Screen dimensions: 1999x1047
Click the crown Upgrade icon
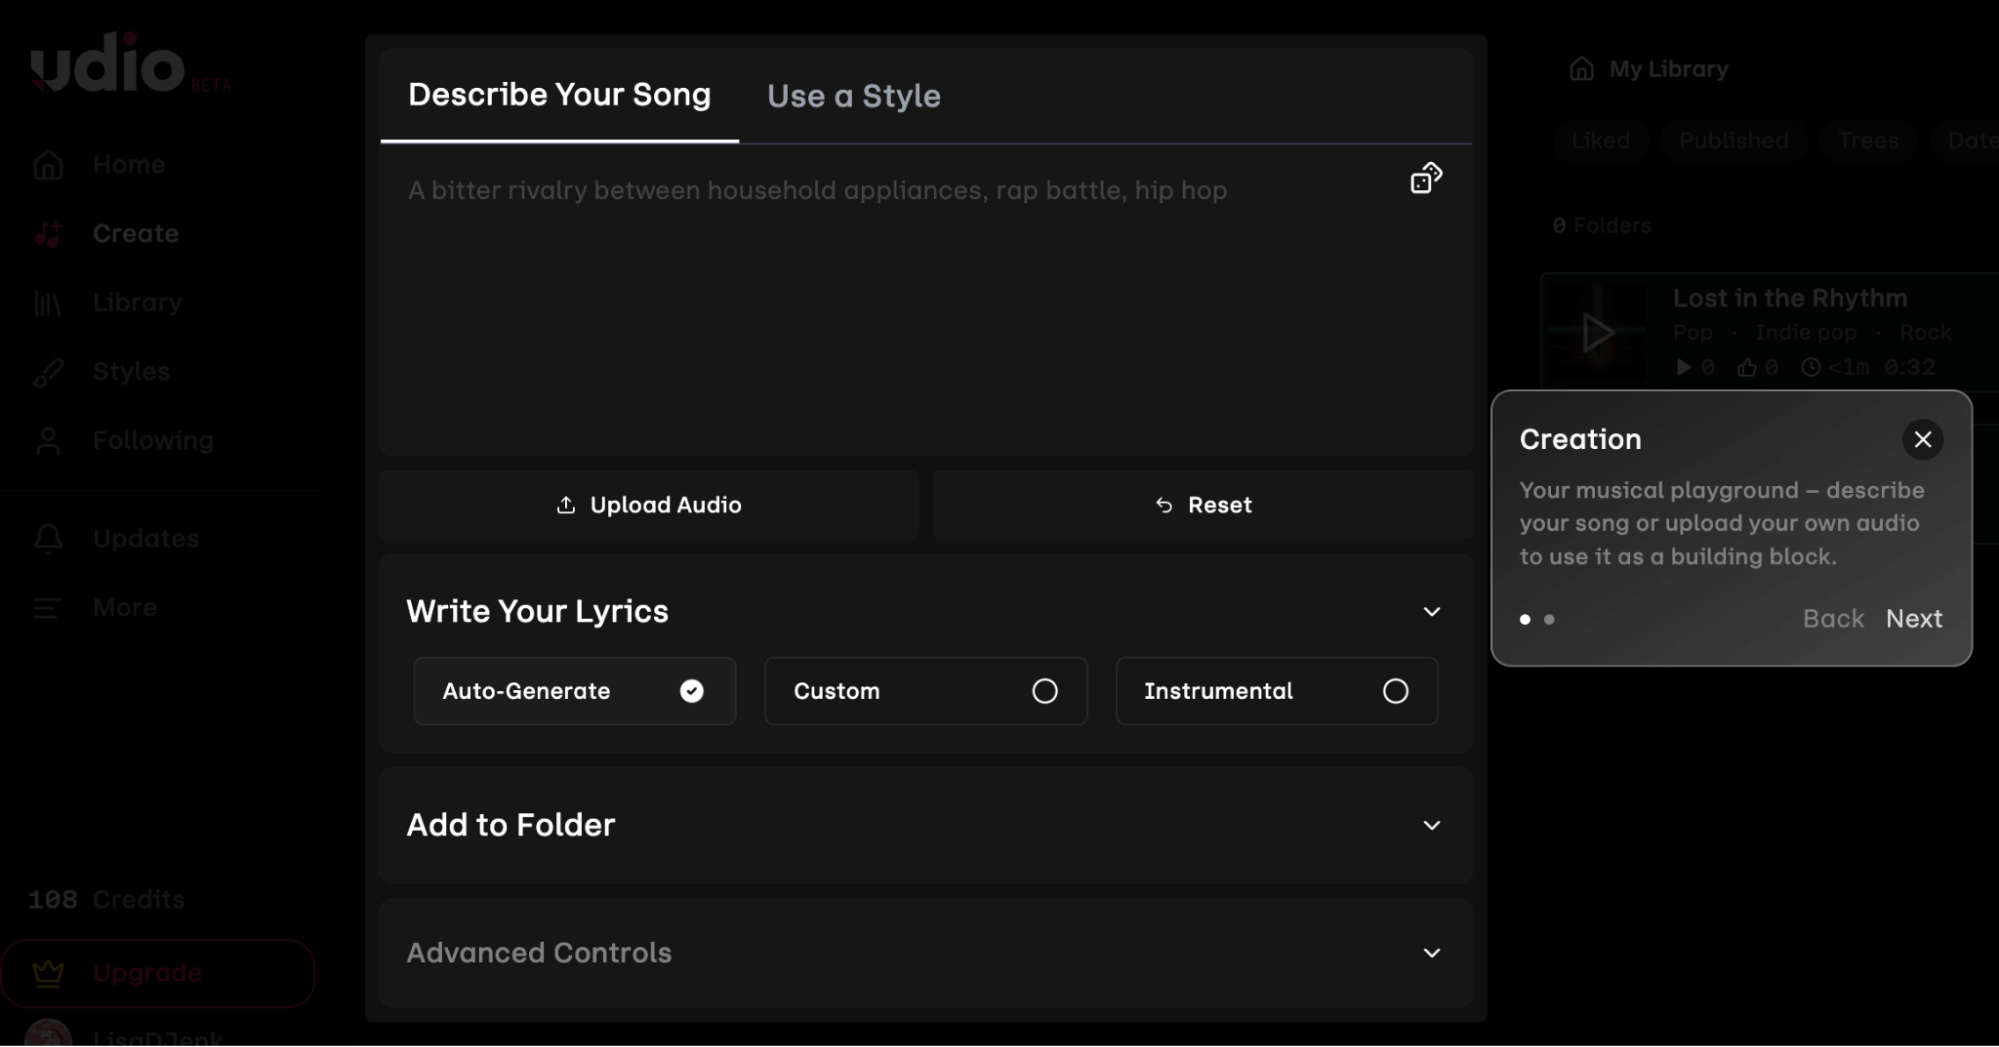click(47, 972)
